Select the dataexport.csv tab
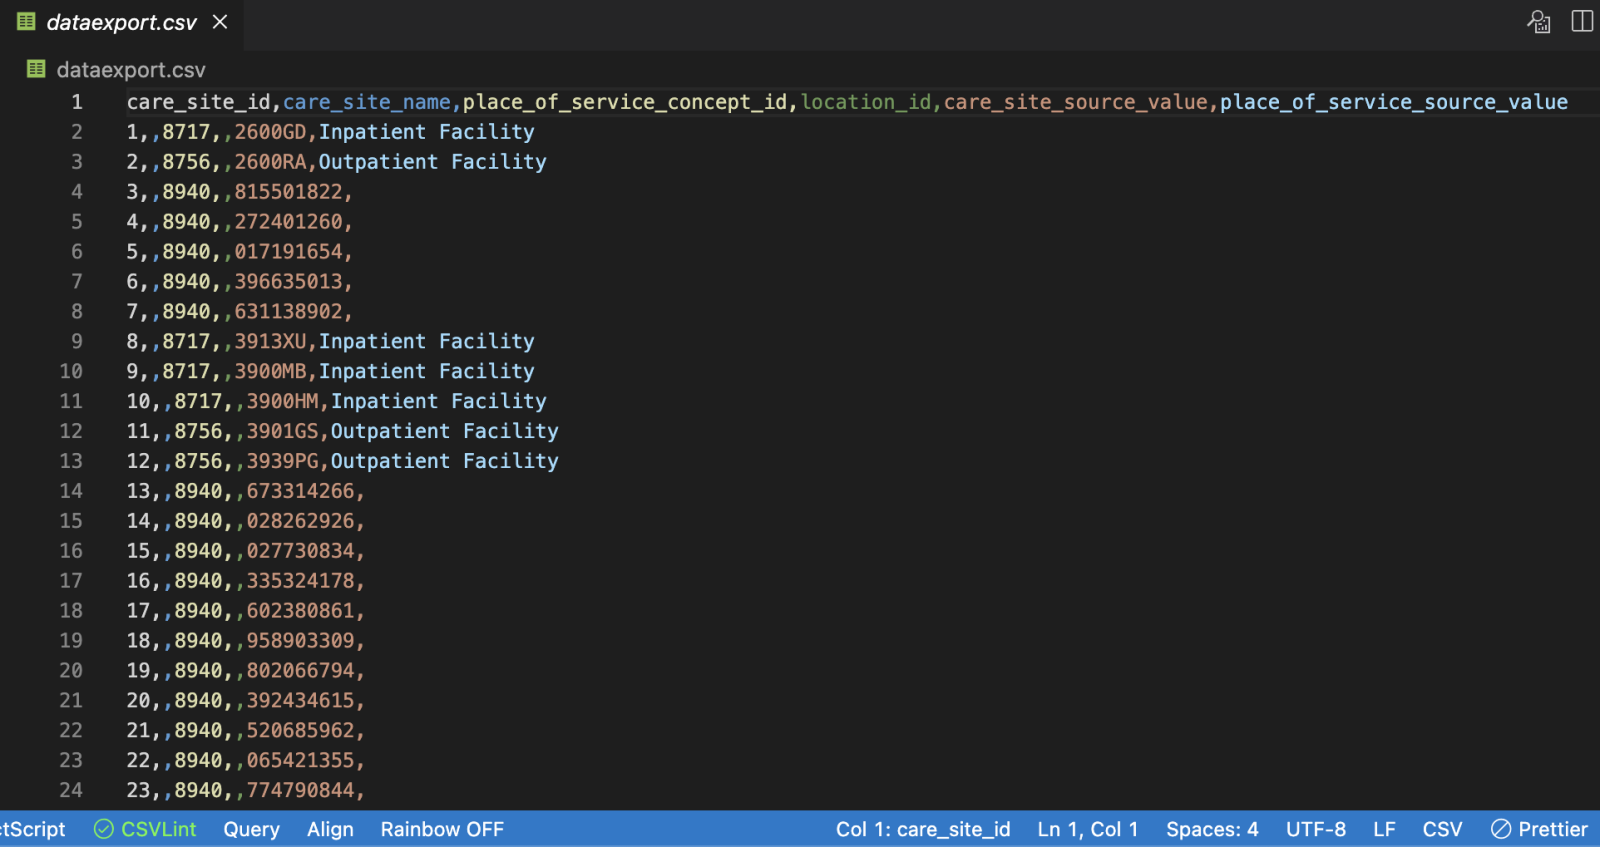The width and height of the screenshot is (1600, 847). pyautogui.click(x=121, y=22)
